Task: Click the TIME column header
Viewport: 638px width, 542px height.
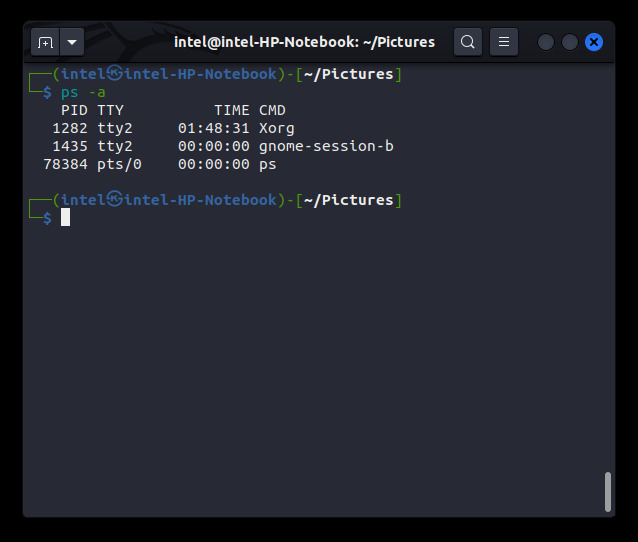Action: point(232,110)
